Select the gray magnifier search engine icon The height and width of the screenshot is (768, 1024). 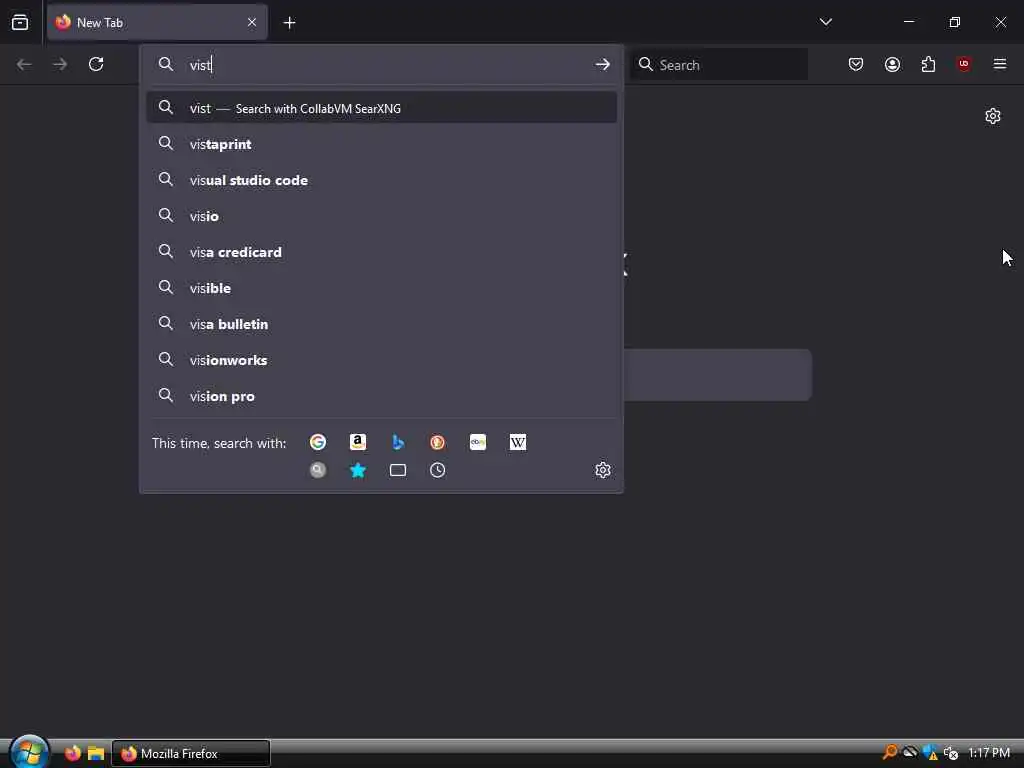tap(318, 470)
